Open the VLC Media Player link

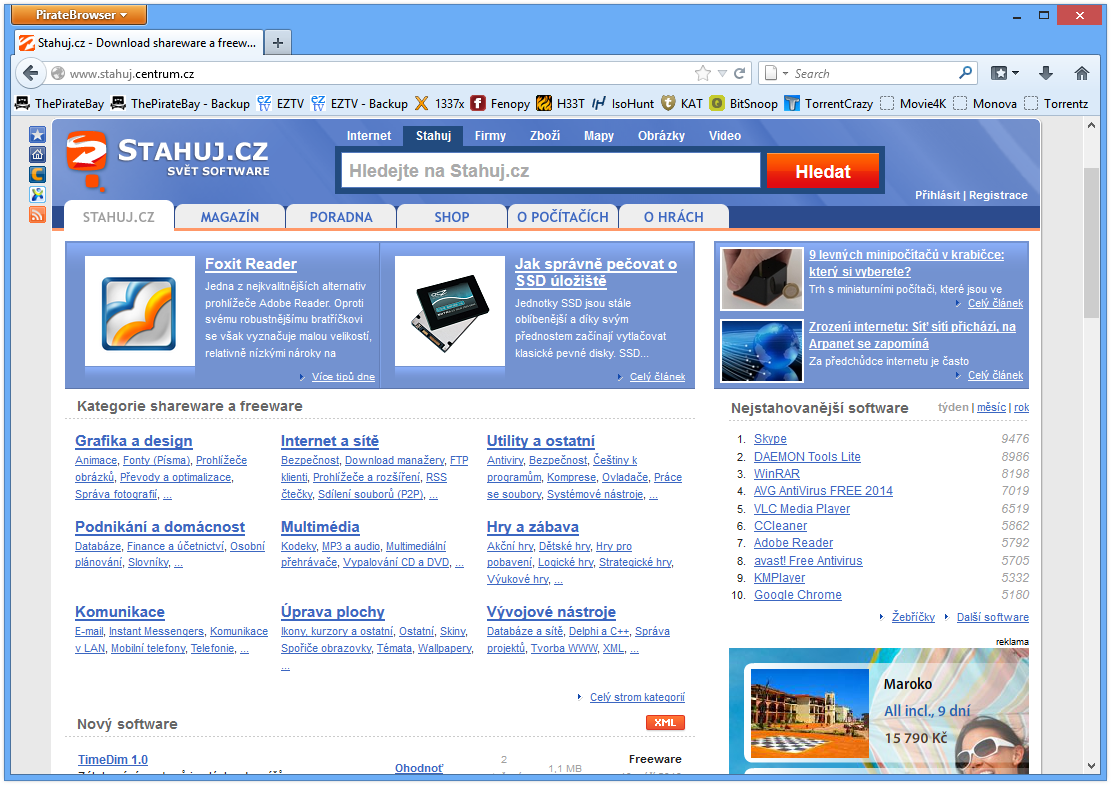[x=801, y=508]
